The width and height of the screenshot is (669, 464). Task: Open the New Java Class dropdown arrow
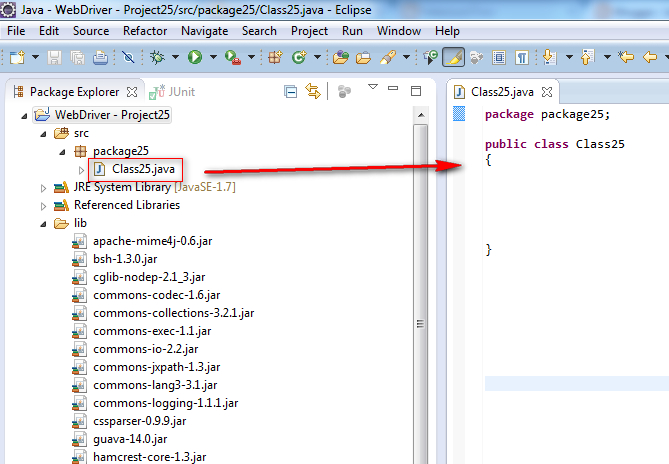click(x=317, y=57)
